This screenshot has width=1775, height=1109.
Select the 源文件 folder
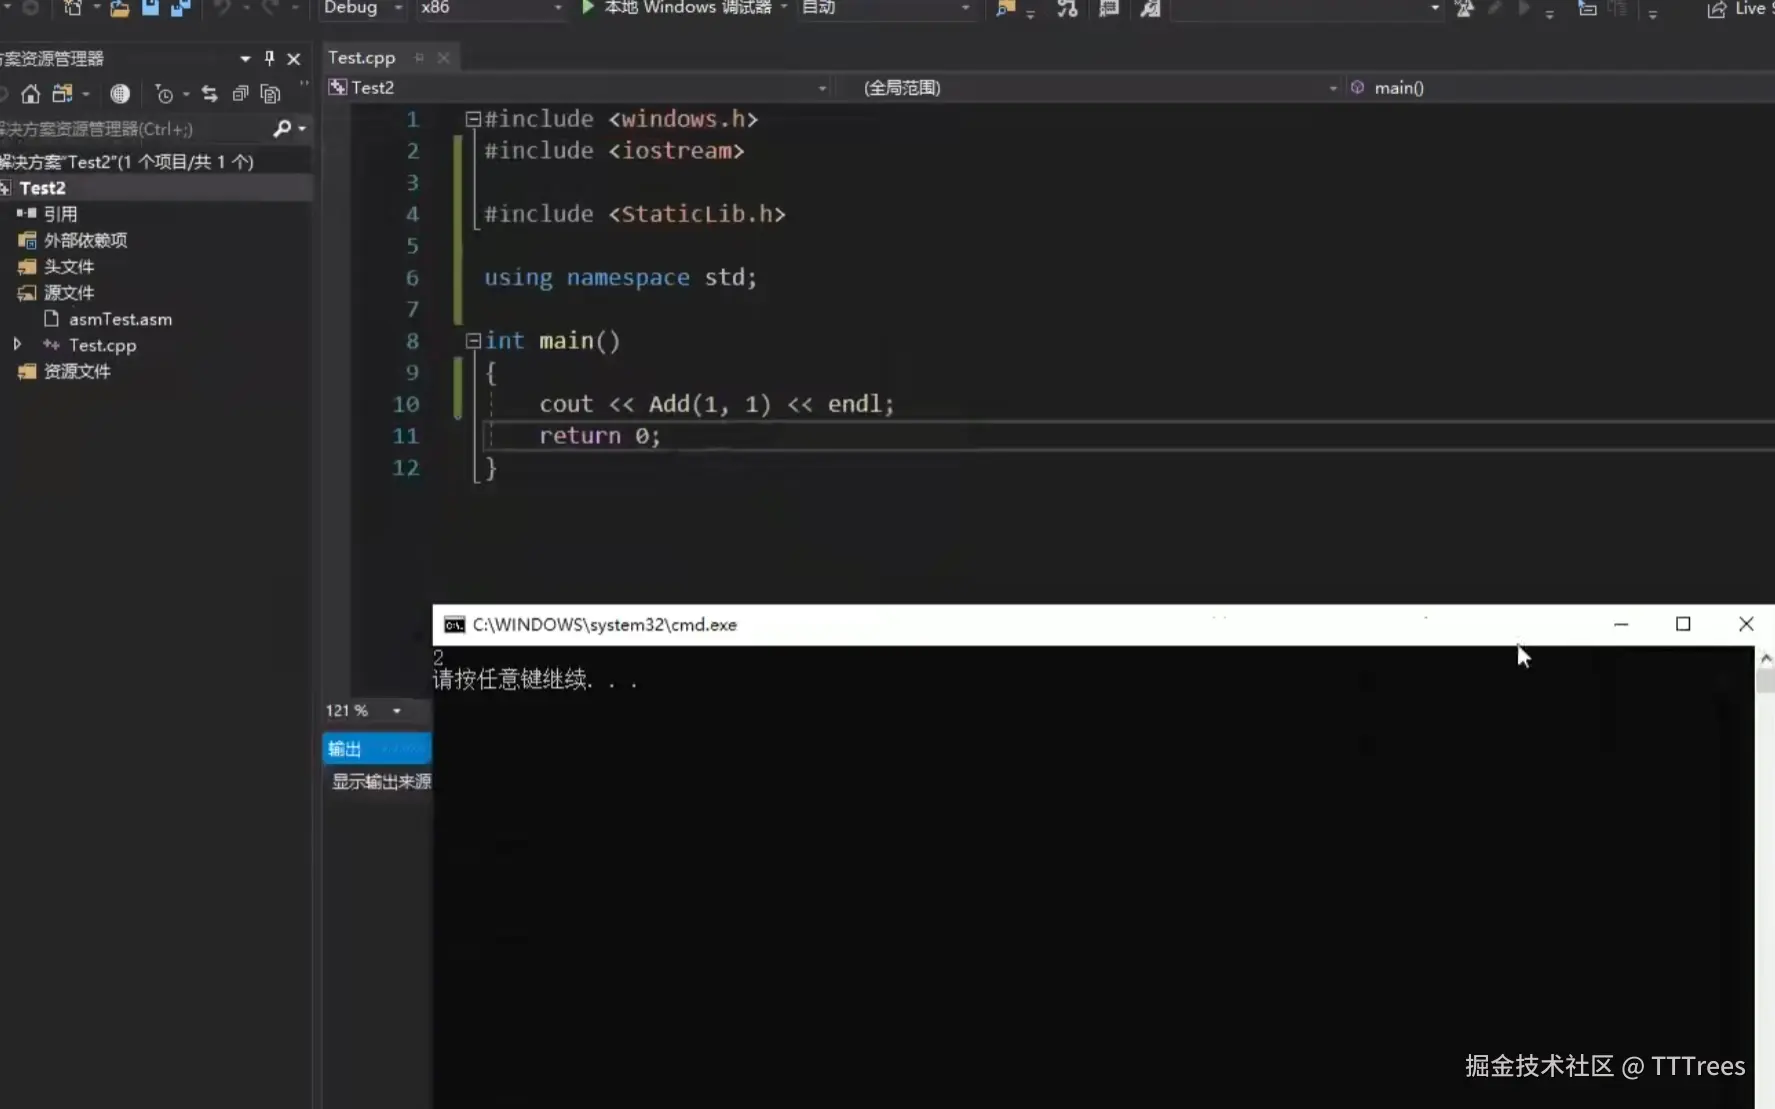(x=68, y=293)
